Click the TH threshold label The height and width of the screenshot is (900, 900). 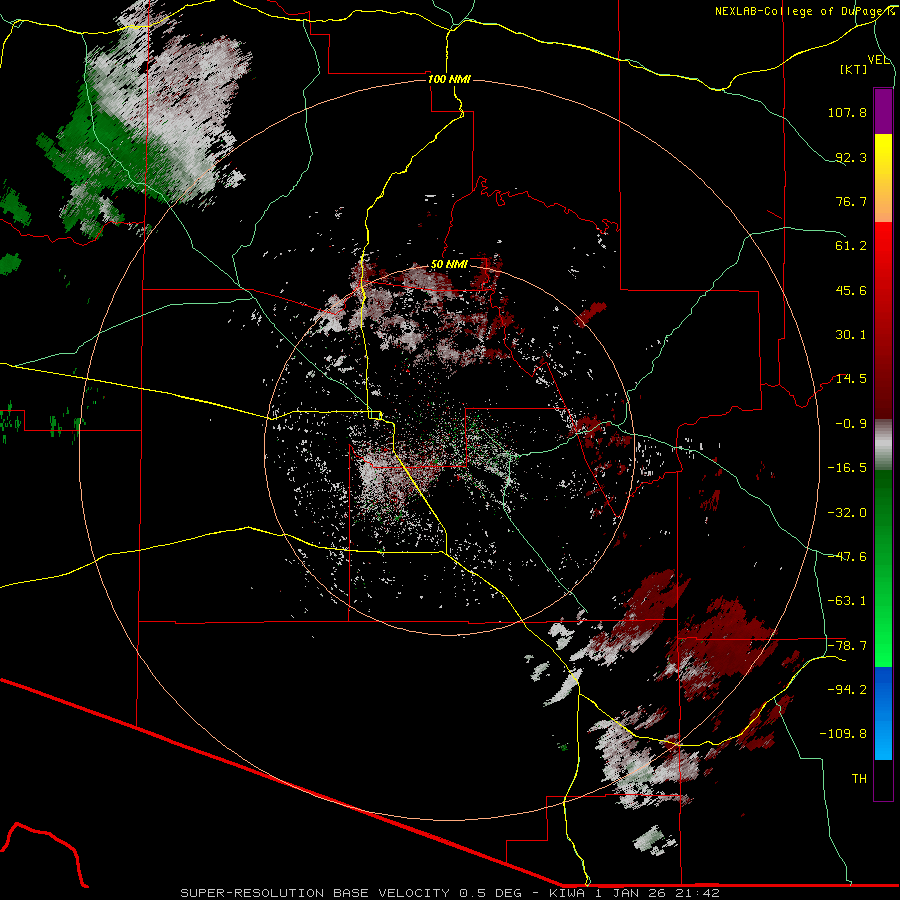(x=859, y=779)
